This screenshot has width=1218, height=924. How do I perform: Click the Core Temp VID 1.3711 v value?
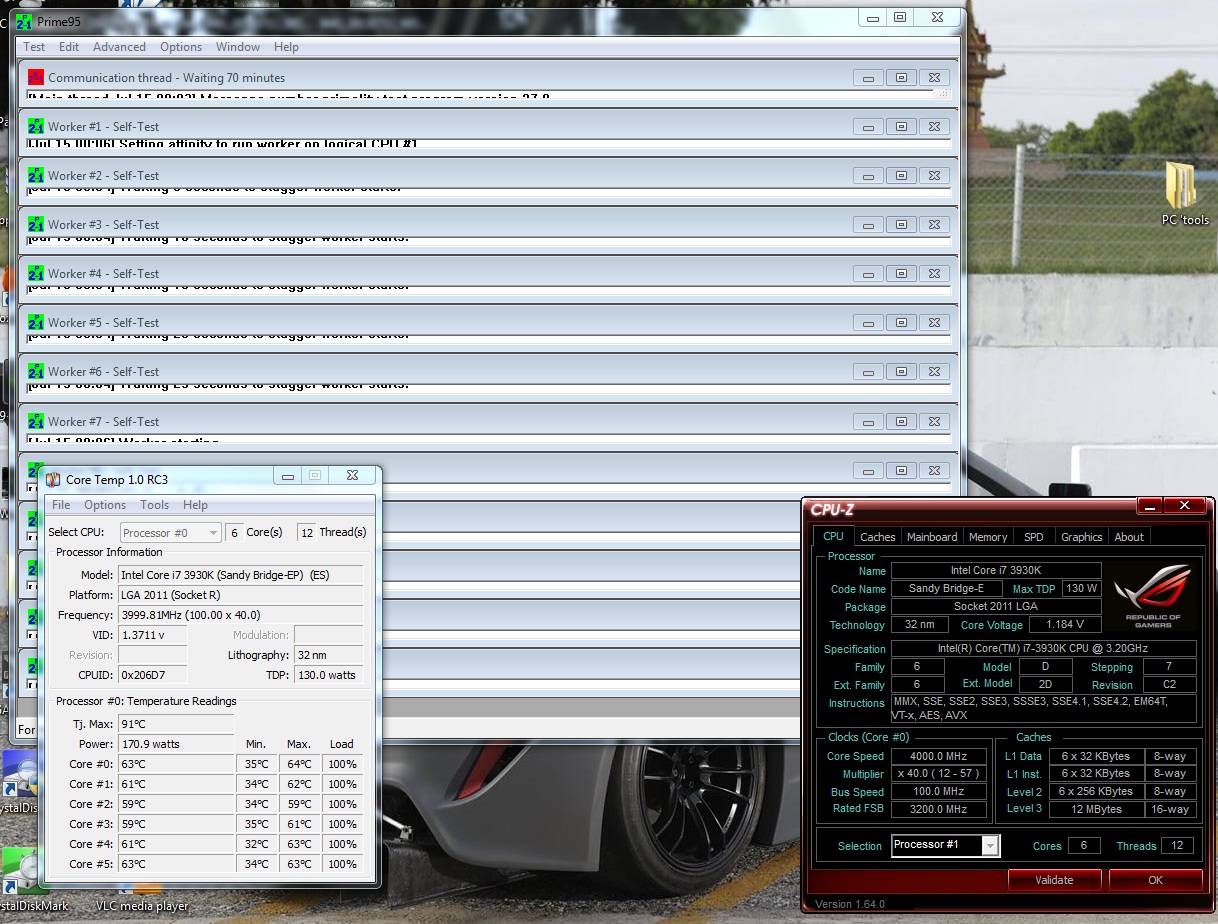[x=152, y=635]
